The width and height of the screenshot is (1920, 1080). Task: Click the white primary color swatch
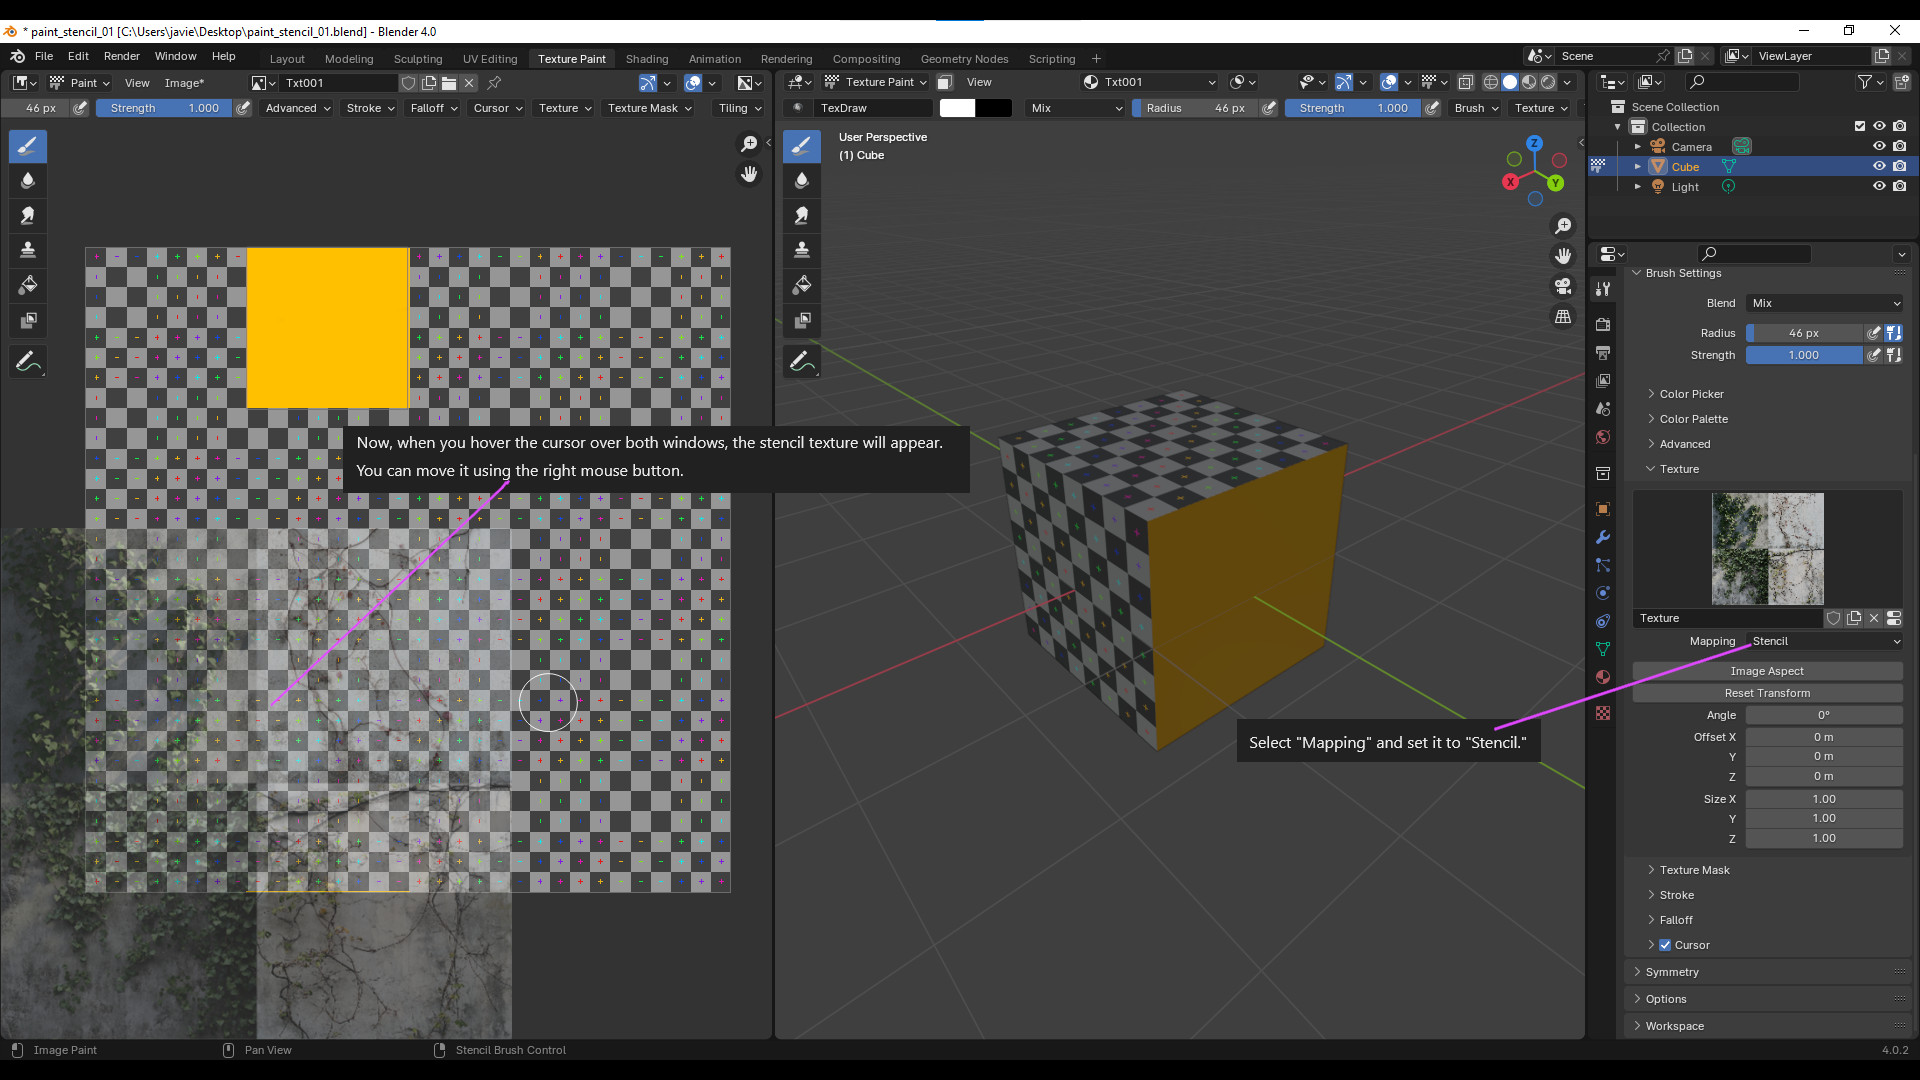pyautogui.click(x=957, y=108)
